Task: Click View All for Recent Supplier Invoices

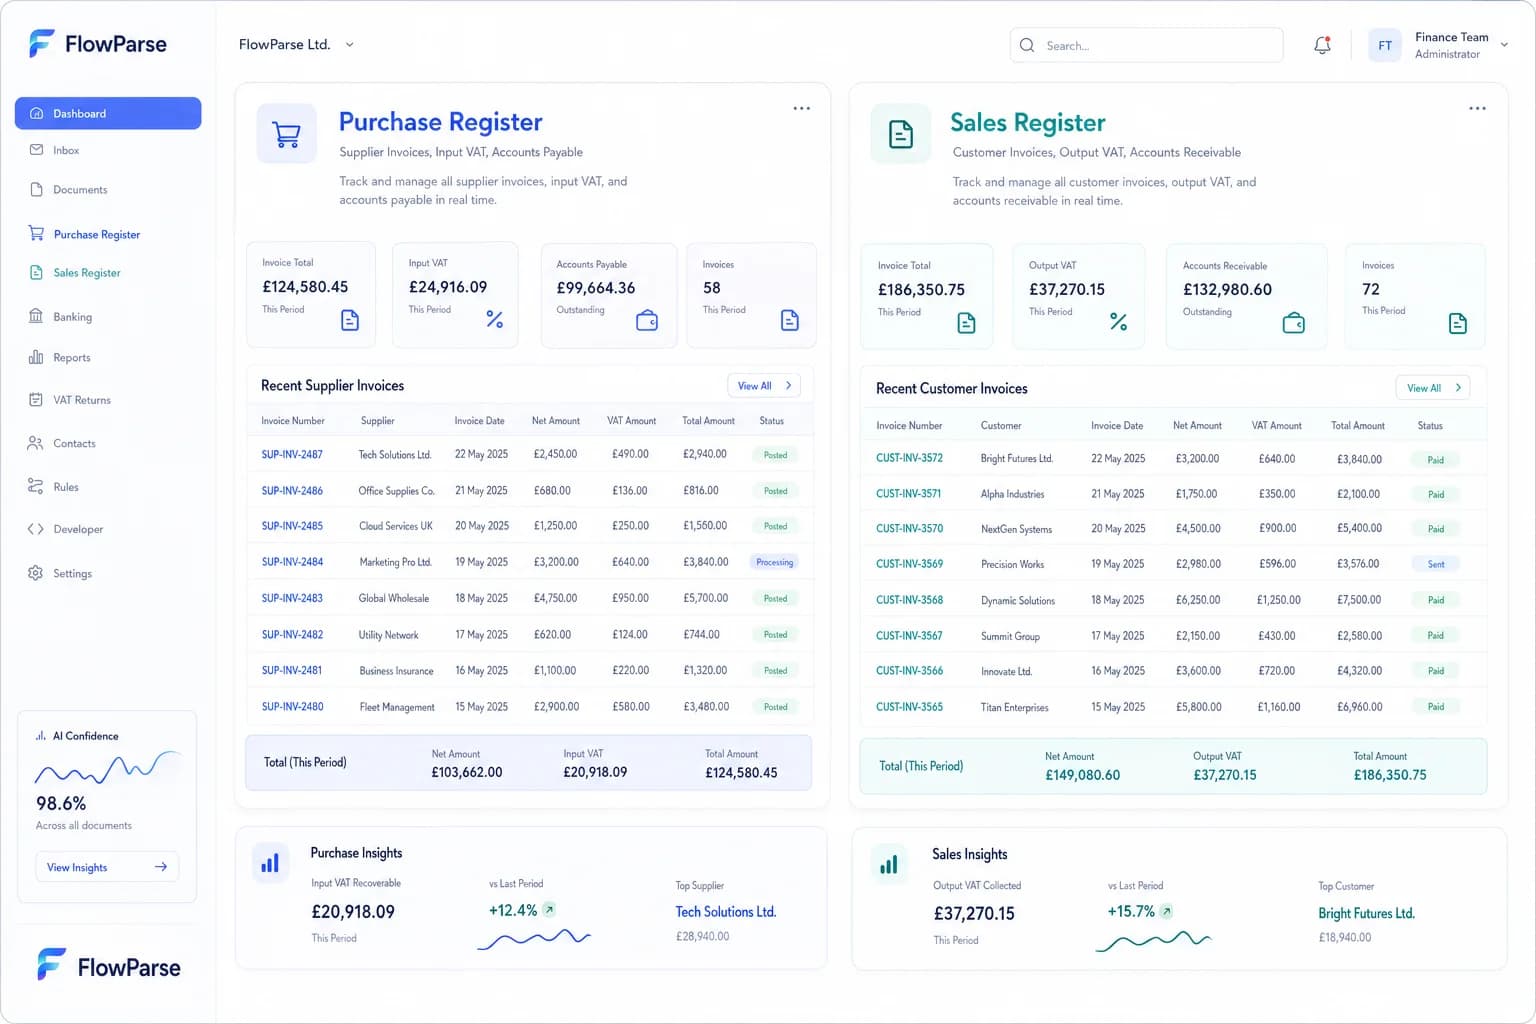Action: [x=764, y=385]
